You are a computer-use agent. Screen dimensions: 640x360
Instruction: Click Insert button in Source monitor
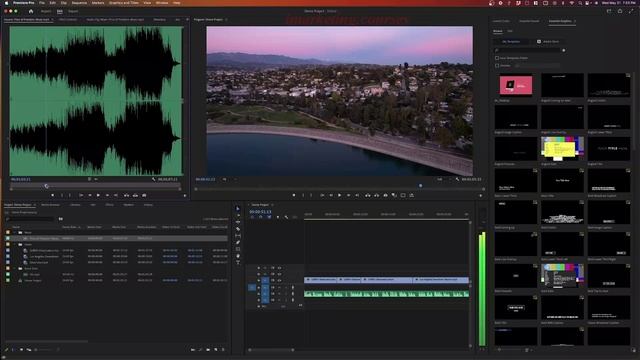point(127,196)
